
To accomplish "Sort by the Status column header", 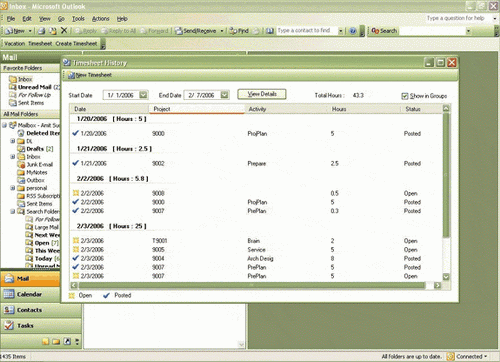I will point(422,109).
